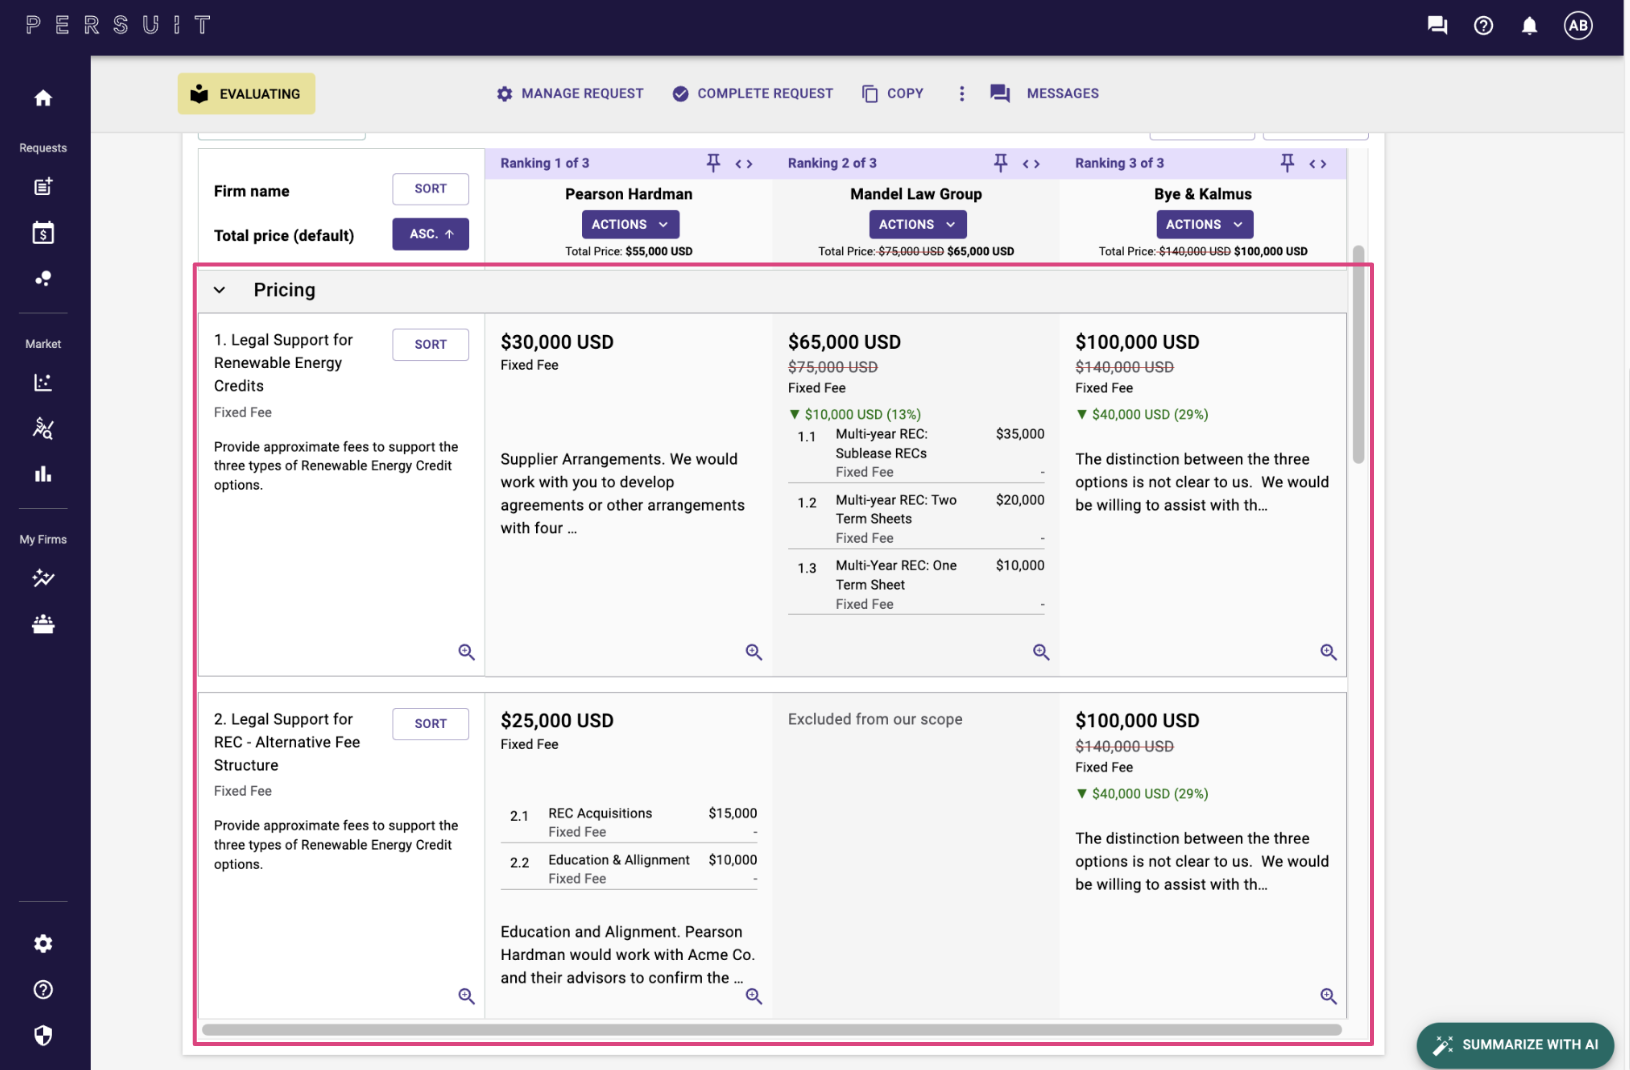The image size is (1630, 1070).
Task: Open Pearson Hardman ACTIONS dropdown
Action: pos(630,225)
